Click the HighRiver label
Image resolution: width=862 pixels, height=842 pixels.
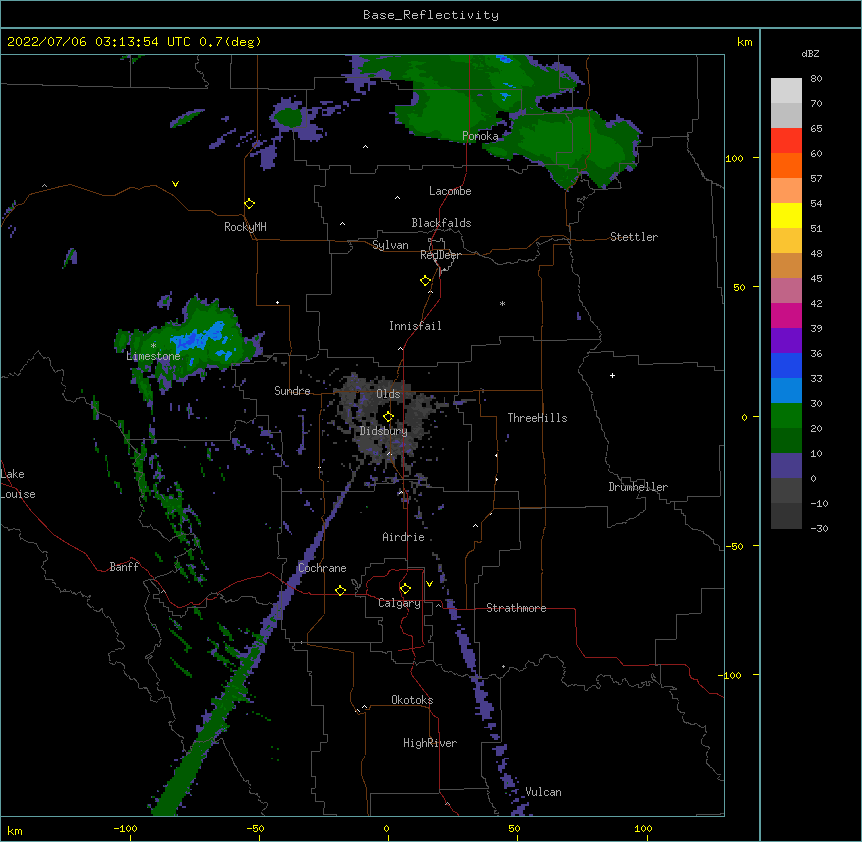(x=430, y=743)
